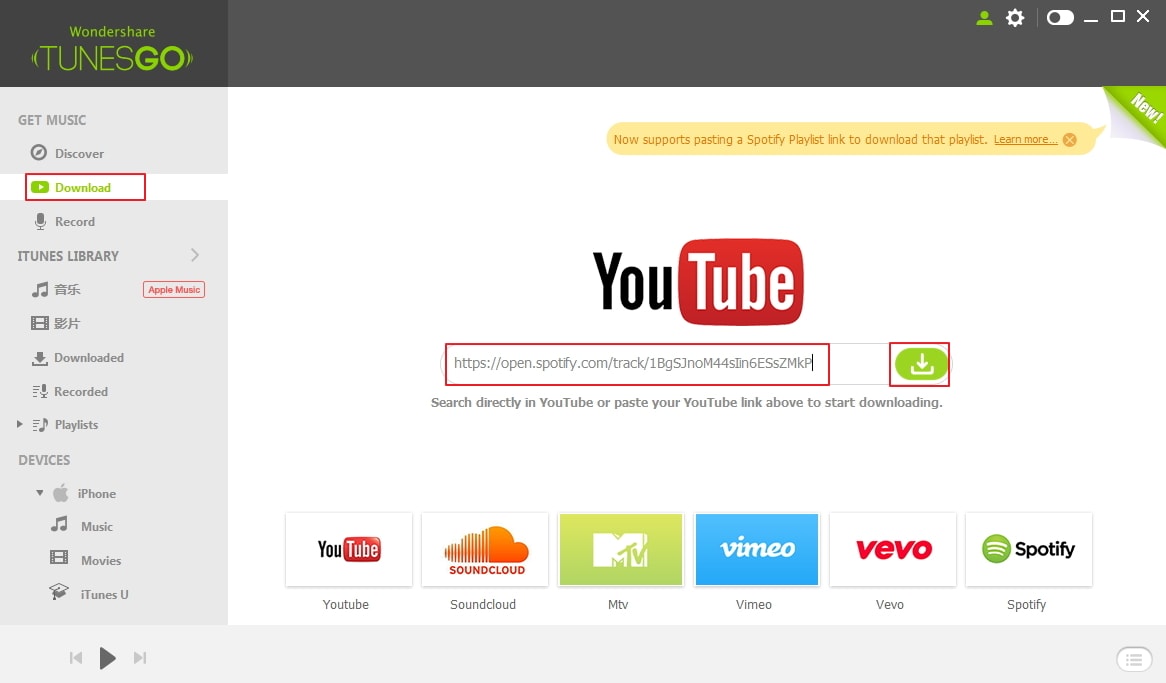Screen dimensions: 1166x683
Task: Toggle the mini-mode switch in title bar
Action: click(1060, 17)
